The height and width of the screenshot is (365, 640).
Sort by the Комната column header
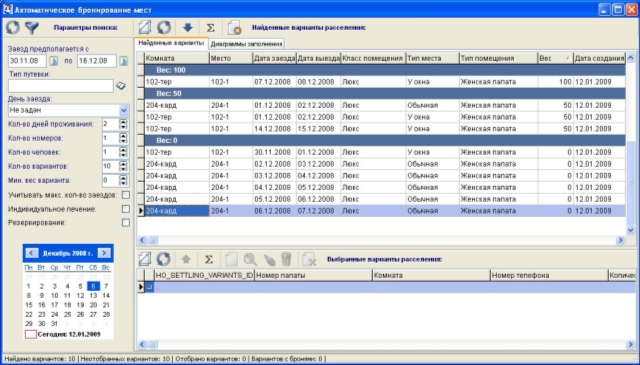click(x=177, y=58)
